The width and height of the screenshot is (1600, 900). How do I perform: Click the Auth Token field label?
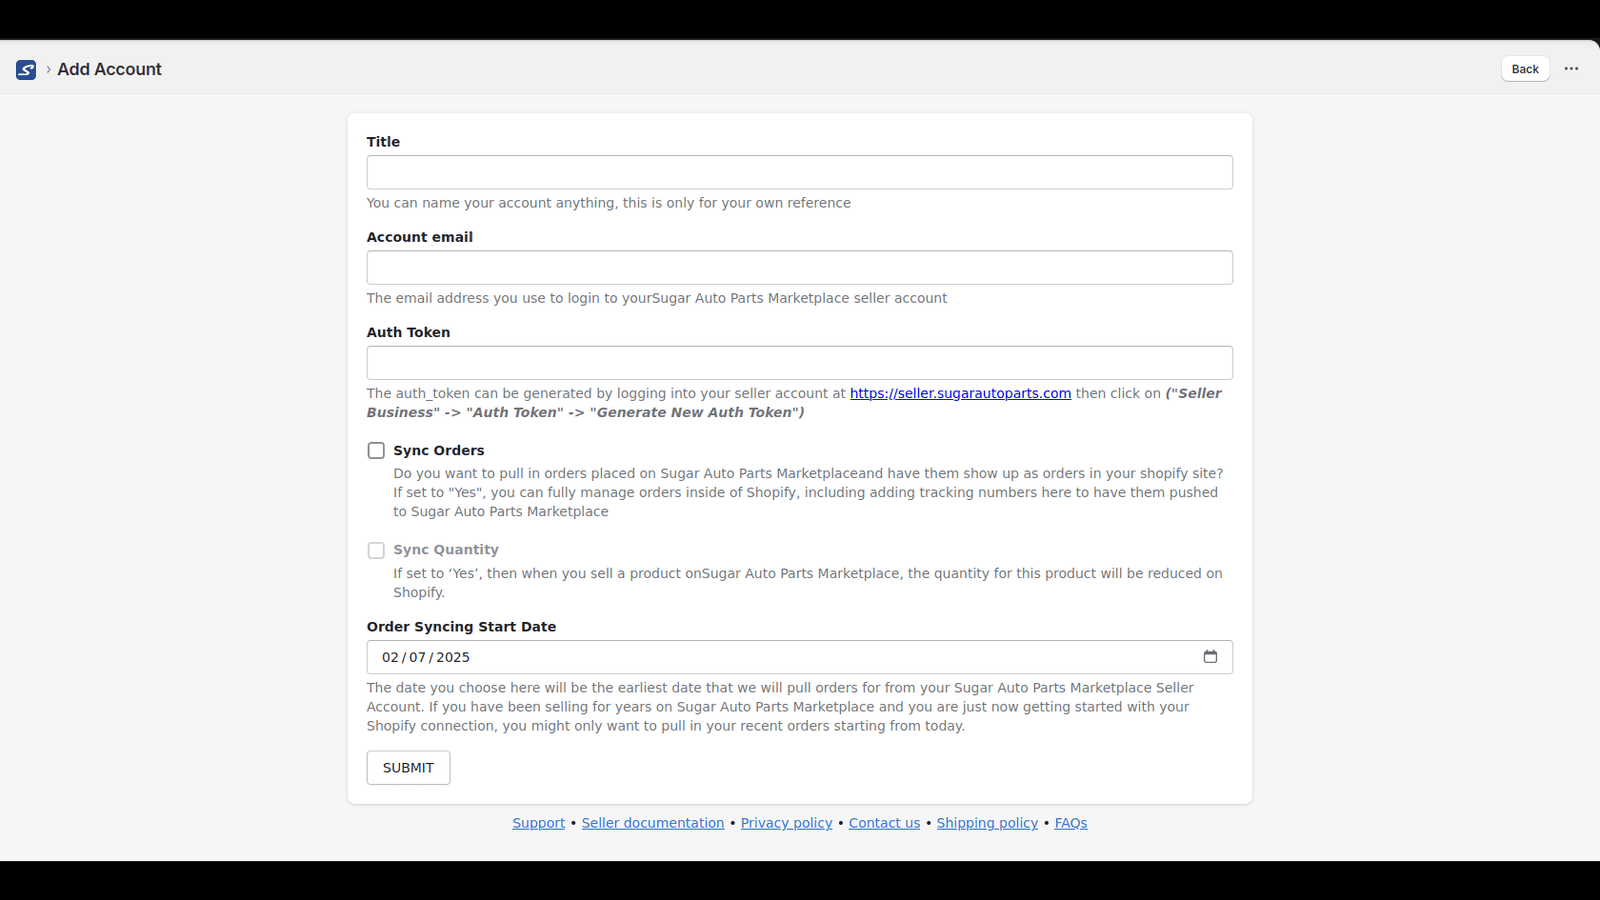[408, 332]
